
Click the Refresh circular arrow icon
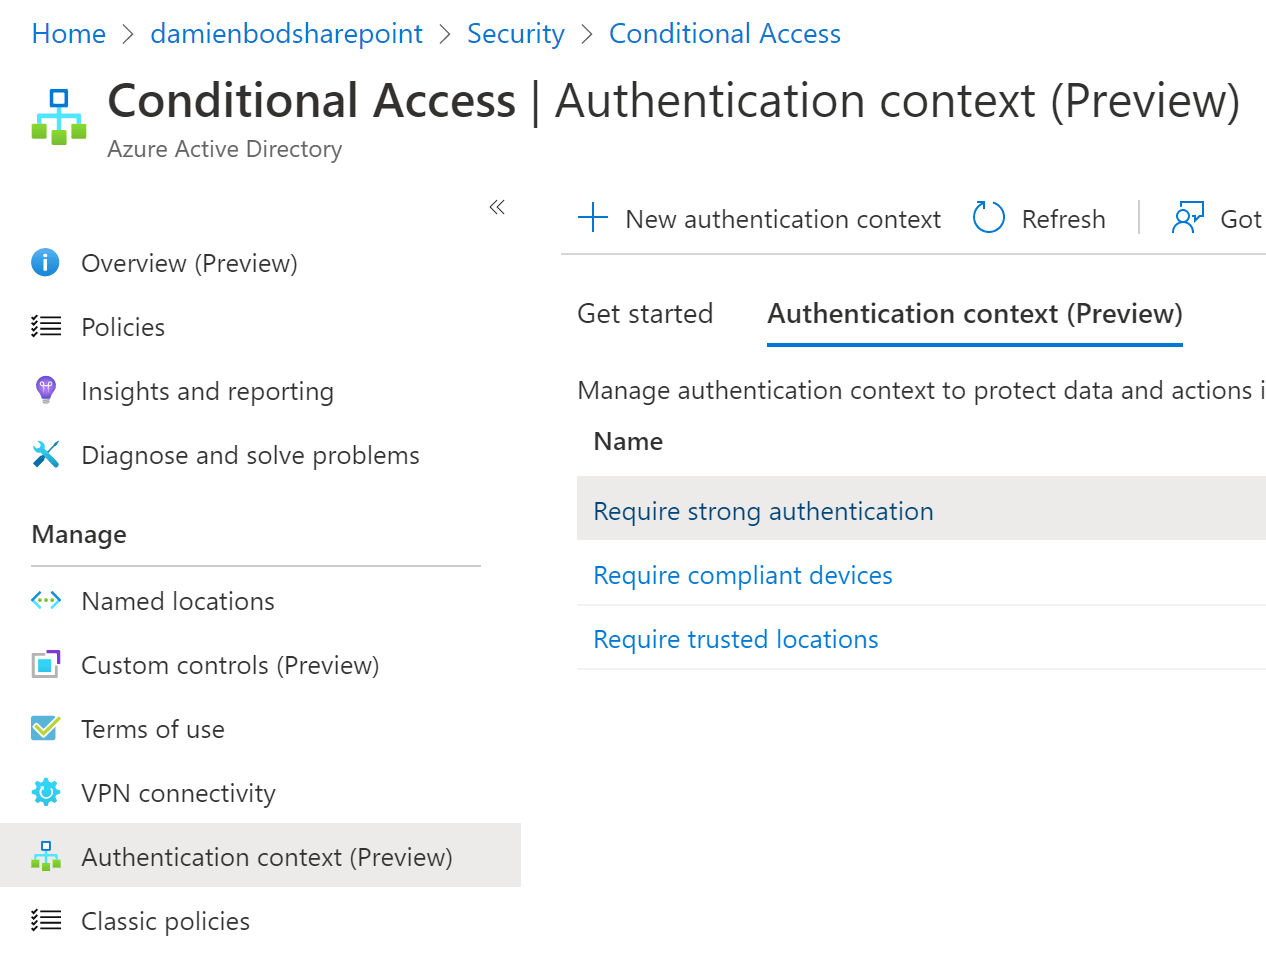click(x=988, y=218)
